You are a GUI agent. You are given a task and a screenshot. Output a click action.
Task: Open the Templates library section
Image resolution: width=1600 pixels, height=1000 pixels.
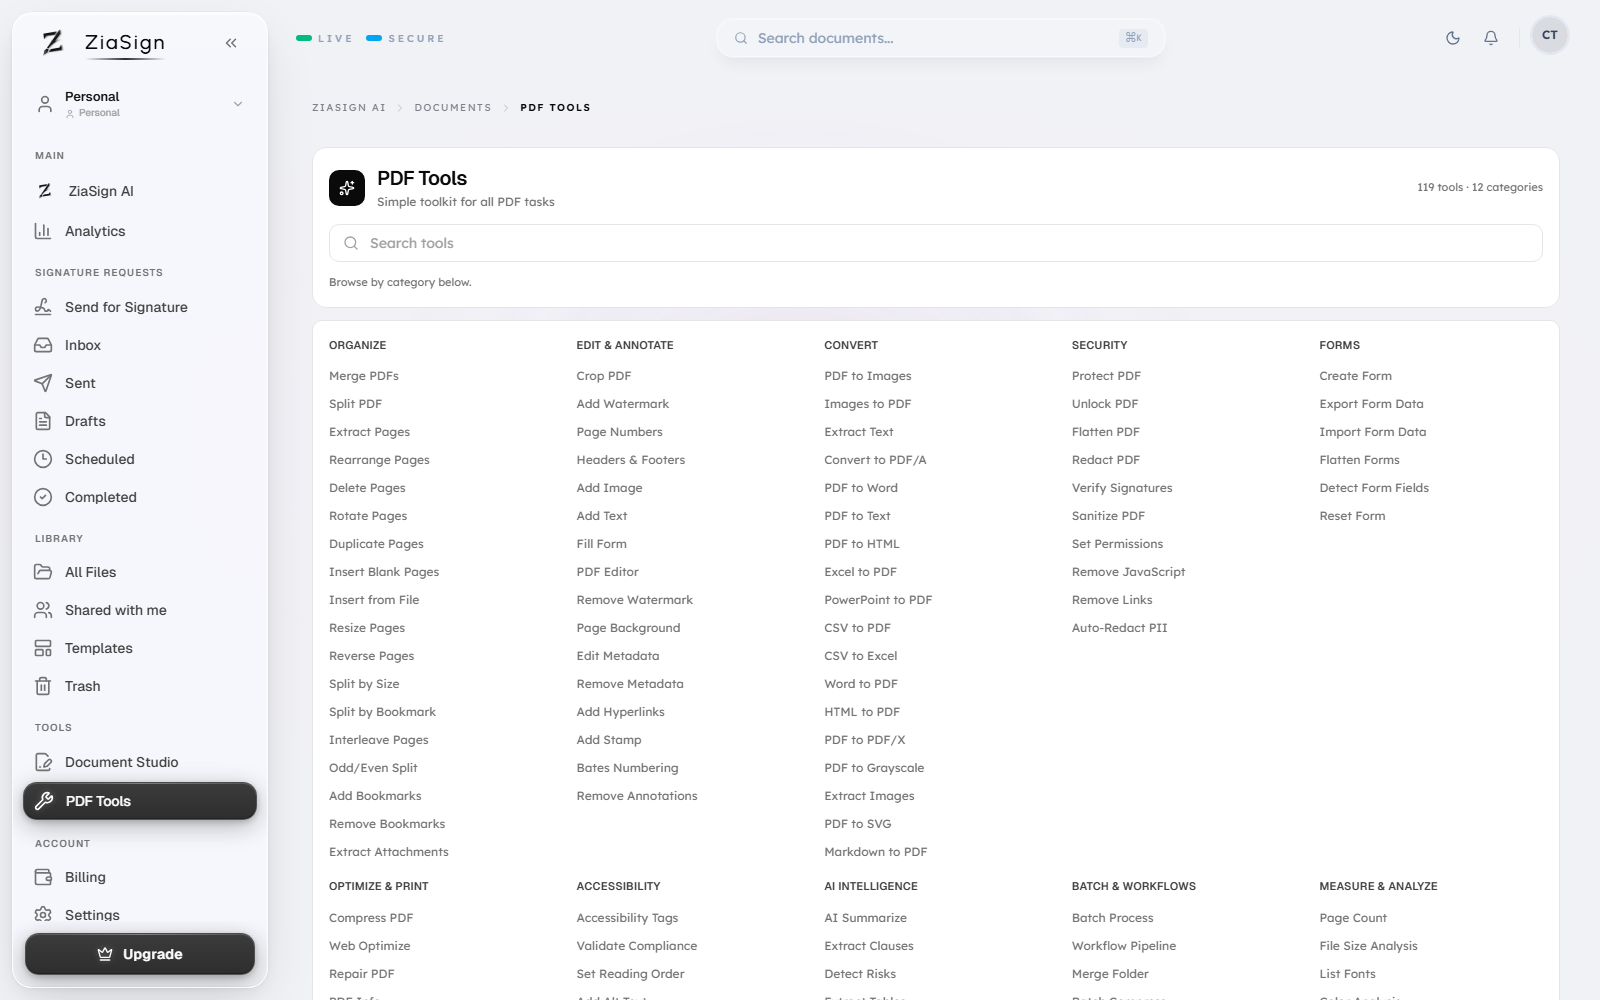pyautogui.click(x=98, y=648)
